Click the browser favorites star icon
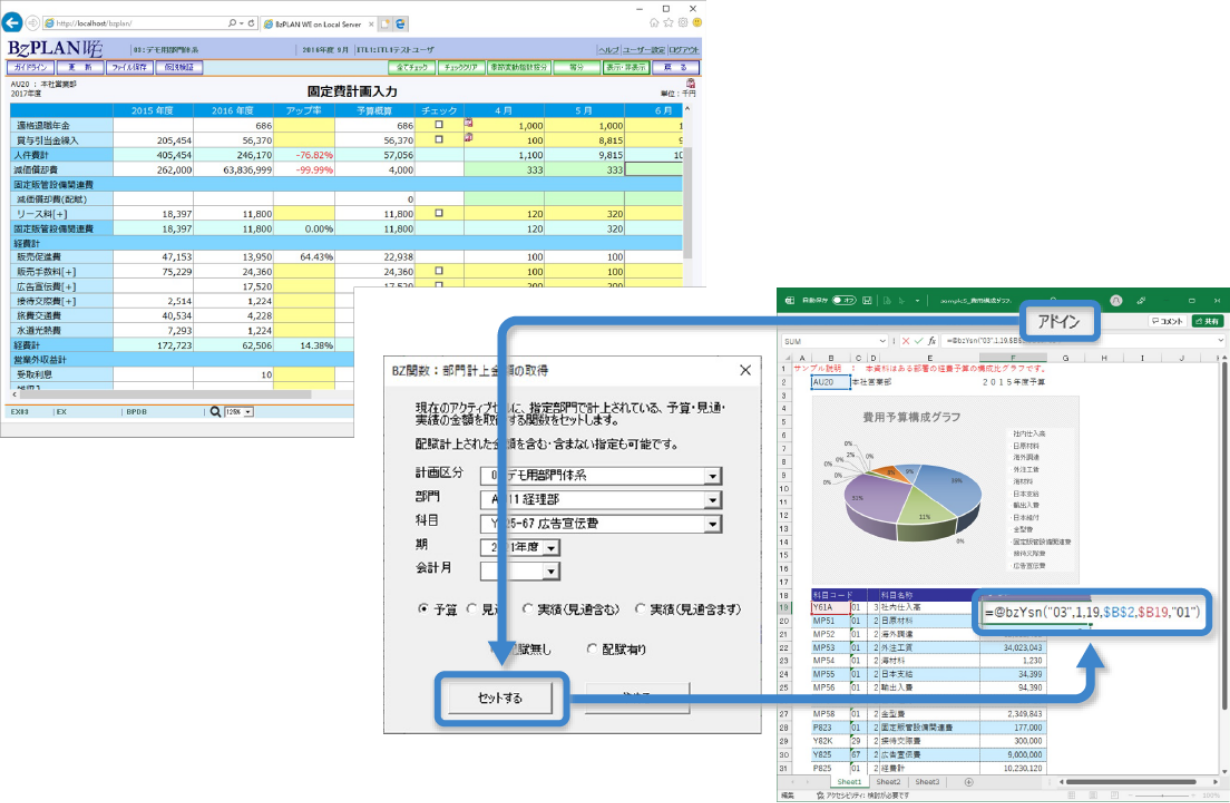The width and height of the screenshot is (1230, 803). click(x=668, y=22)
